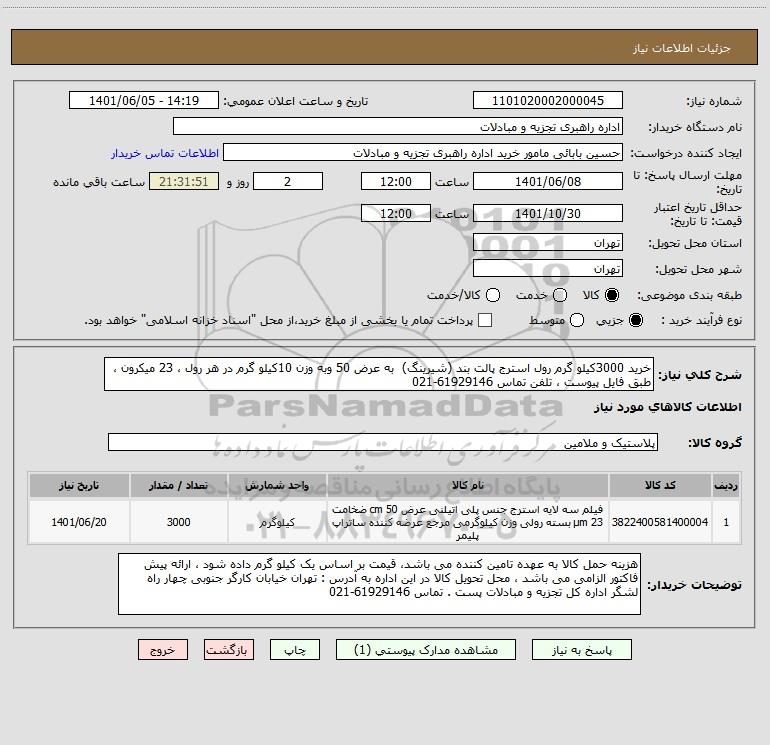Click the چاپ print button

(x=295, y=650)
